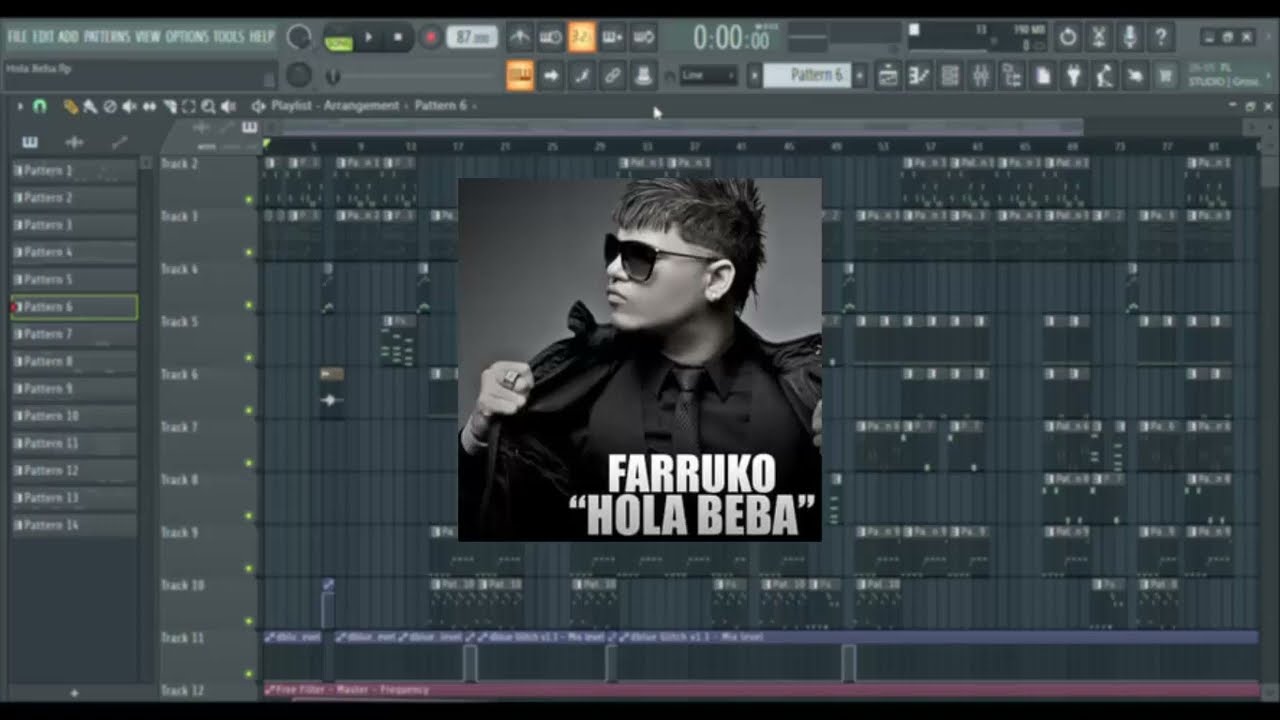Click the master volume knob
This screenshot has height=720, width=1280.
298,37
